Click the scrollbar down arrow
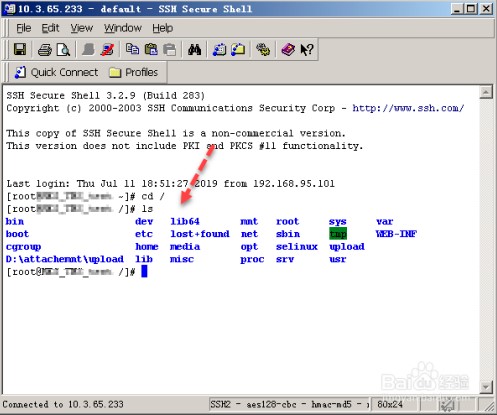Viewport: 497px width, 415px height. (x=486, y=387)
